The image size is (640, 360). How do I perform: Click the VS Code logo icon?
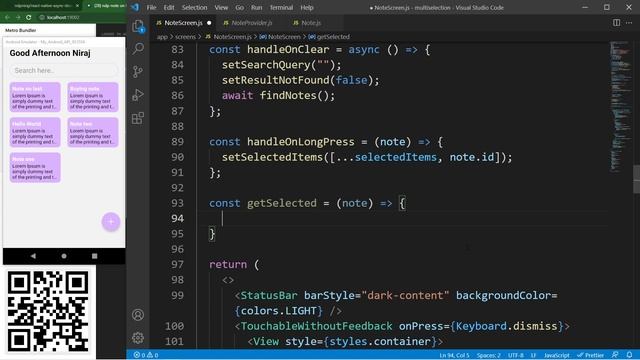[x=135, y=7]
